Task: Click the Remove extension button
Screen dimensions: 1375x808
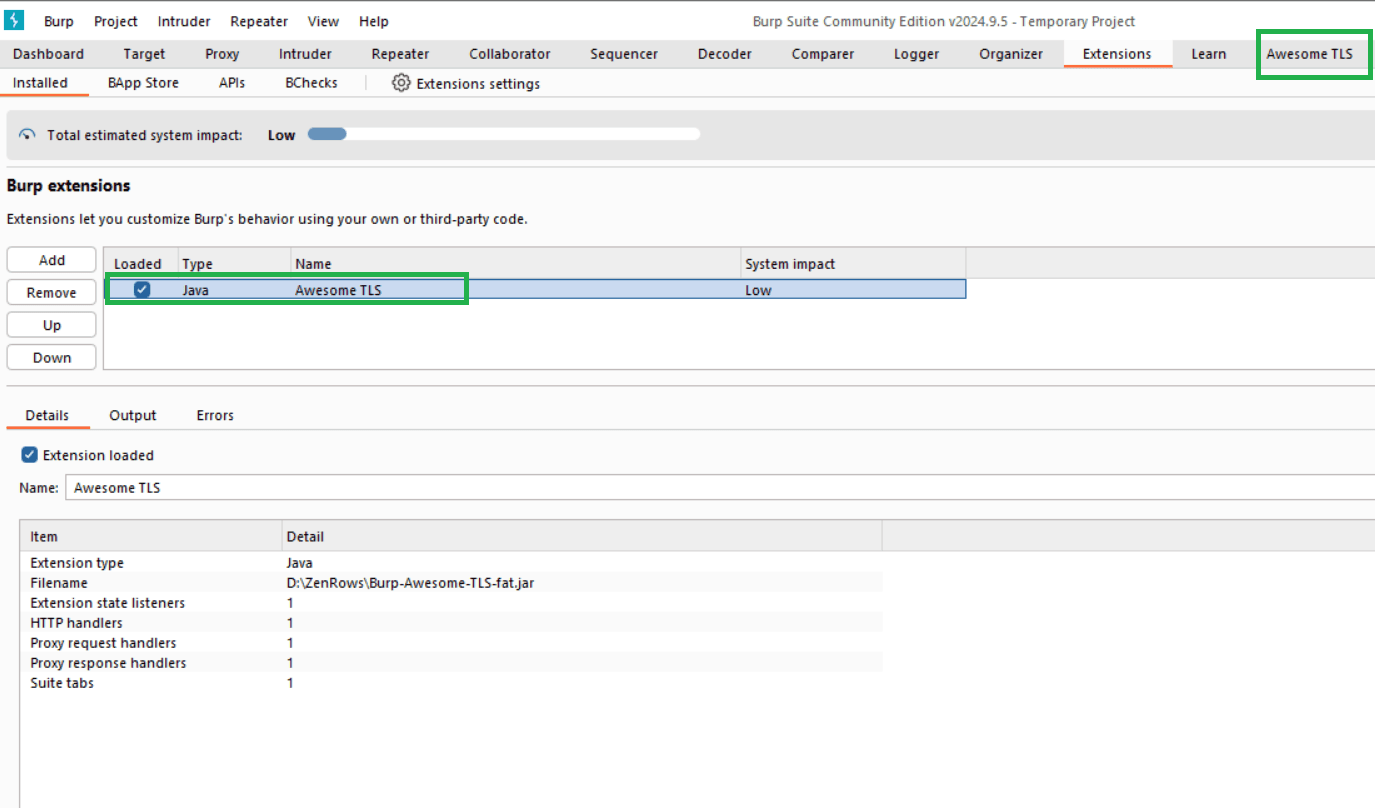Action: click(x=52, y=293)
